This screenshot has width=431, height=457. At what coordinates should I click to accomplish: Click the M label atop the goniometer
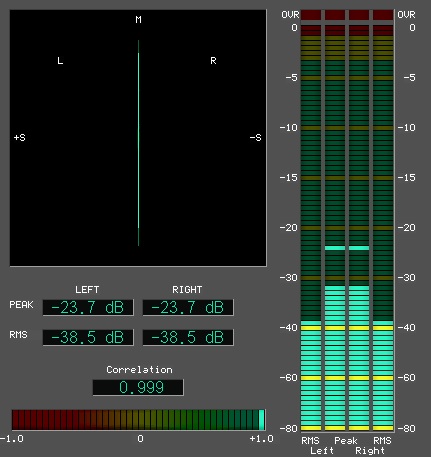pyautogui.click(x=139, y=20)
